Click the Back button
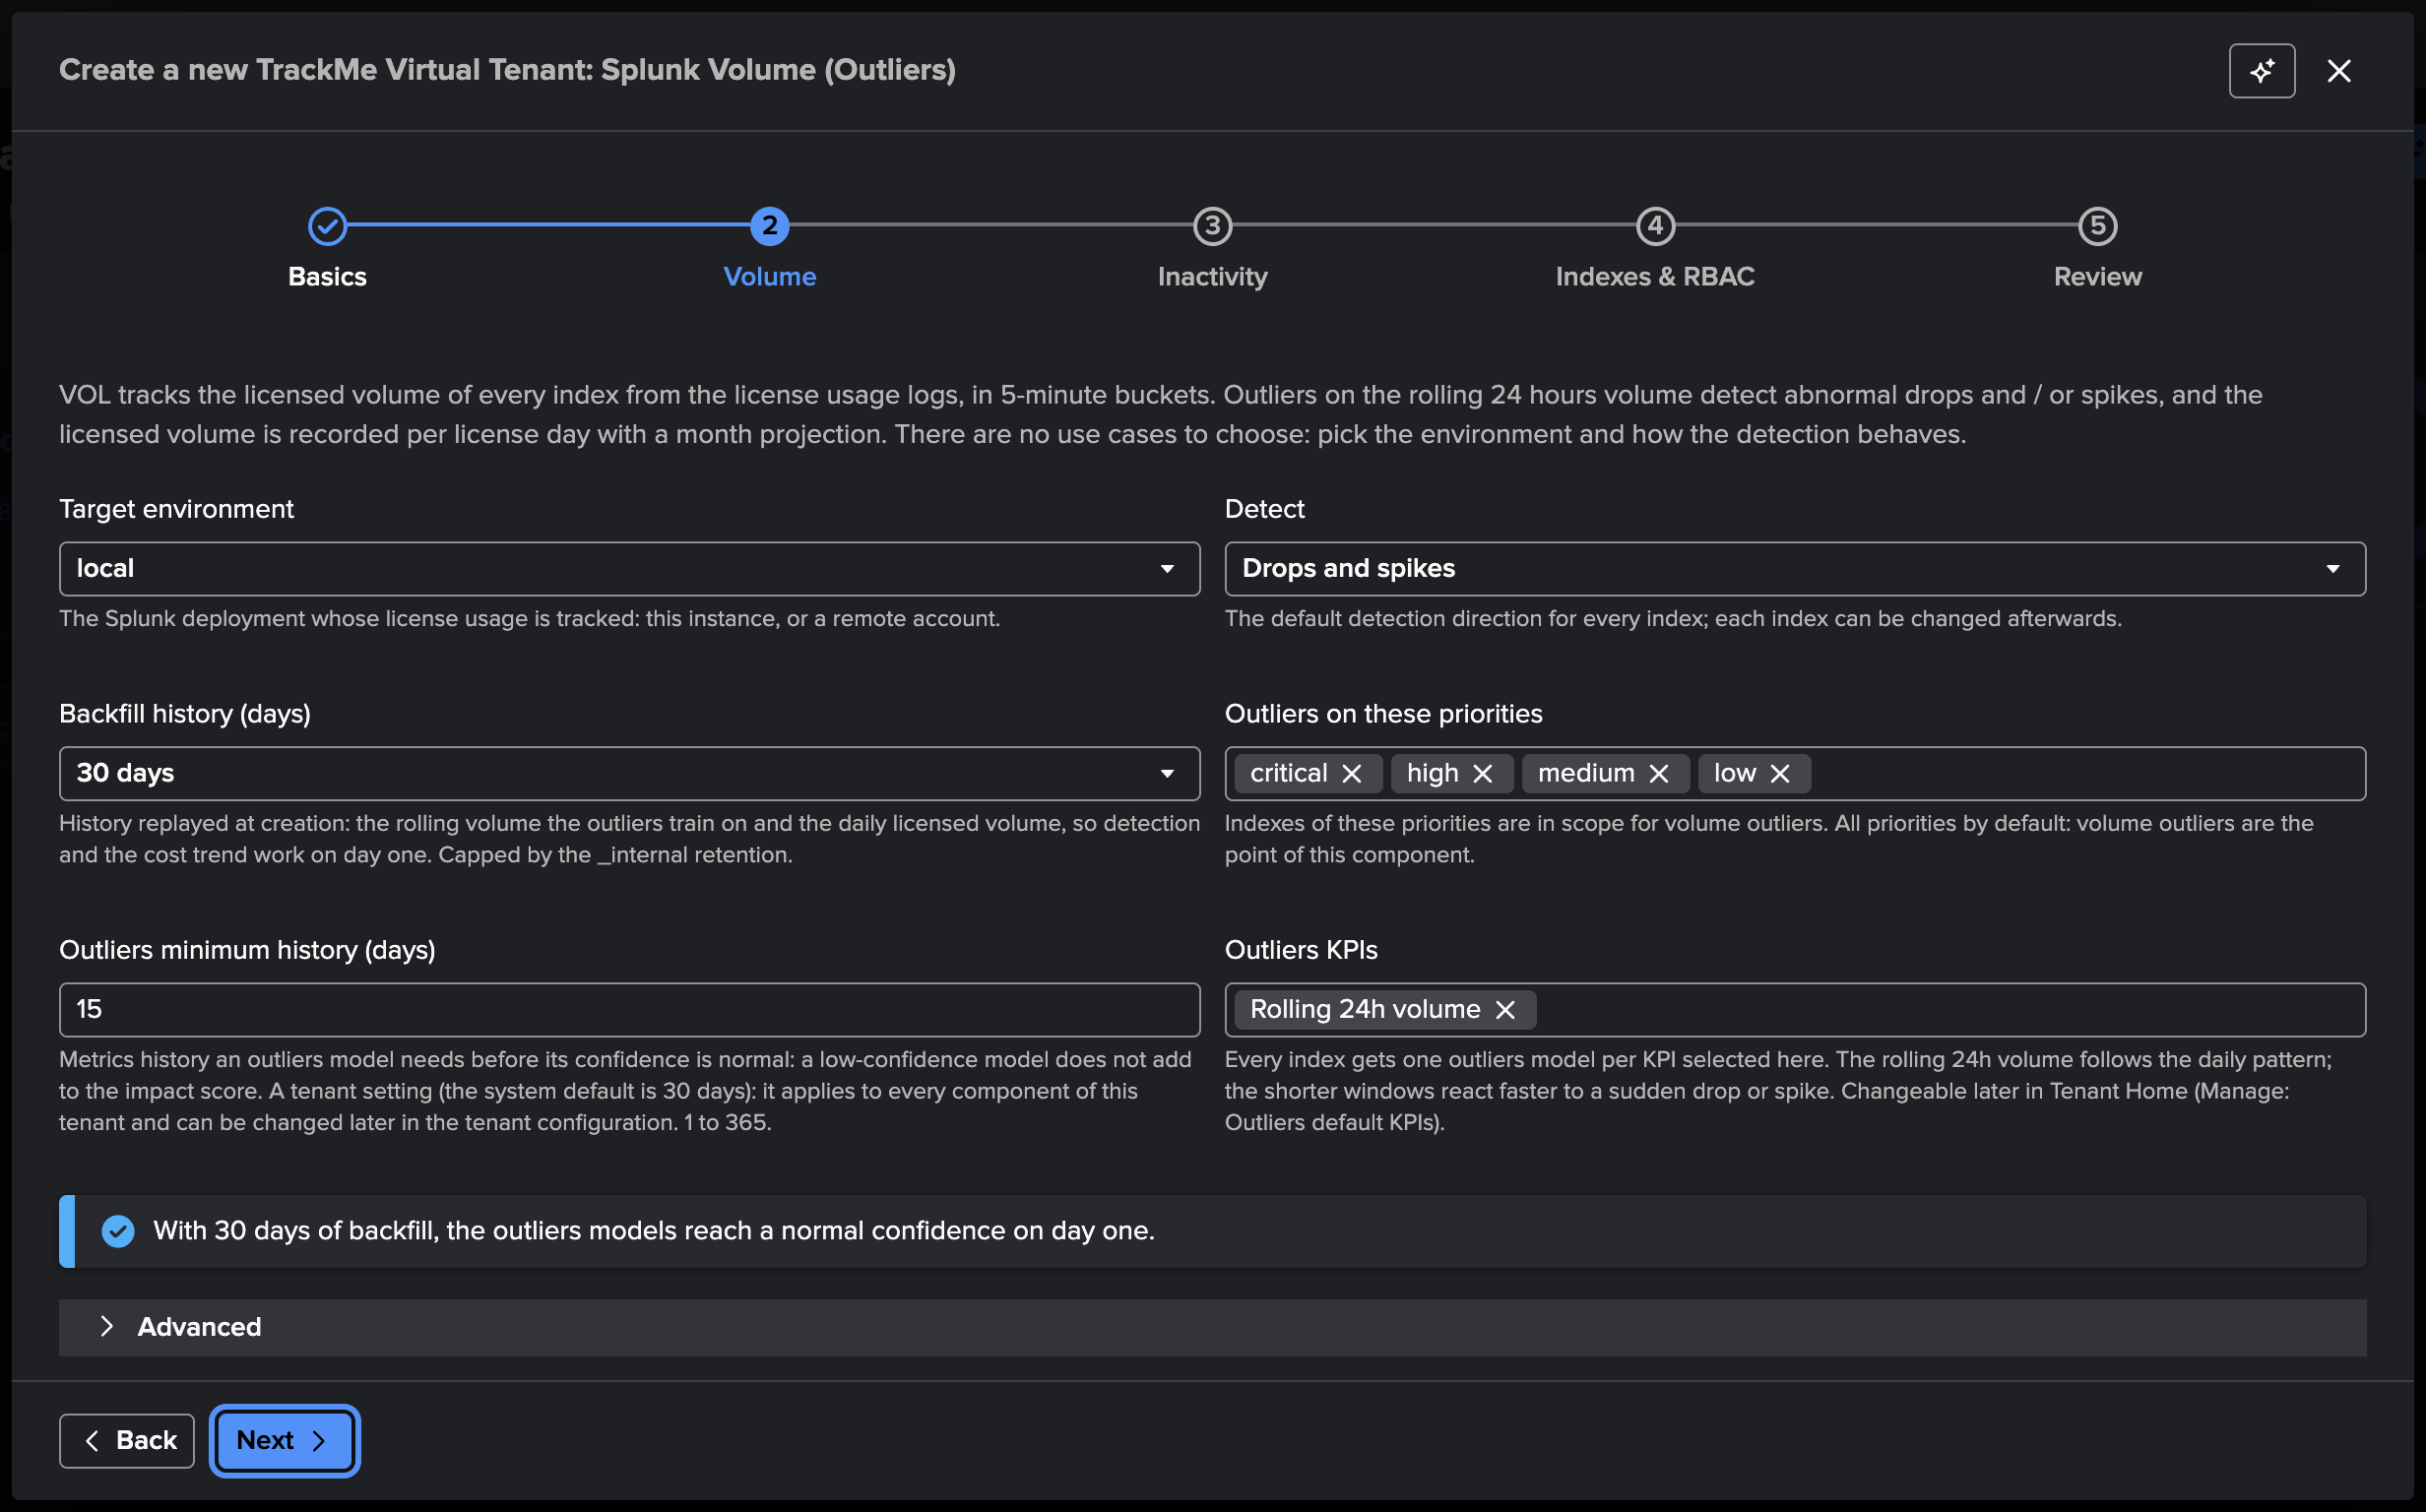Image resolution: width=2426 pixels, height=1512 pixels. (127, 1440)
